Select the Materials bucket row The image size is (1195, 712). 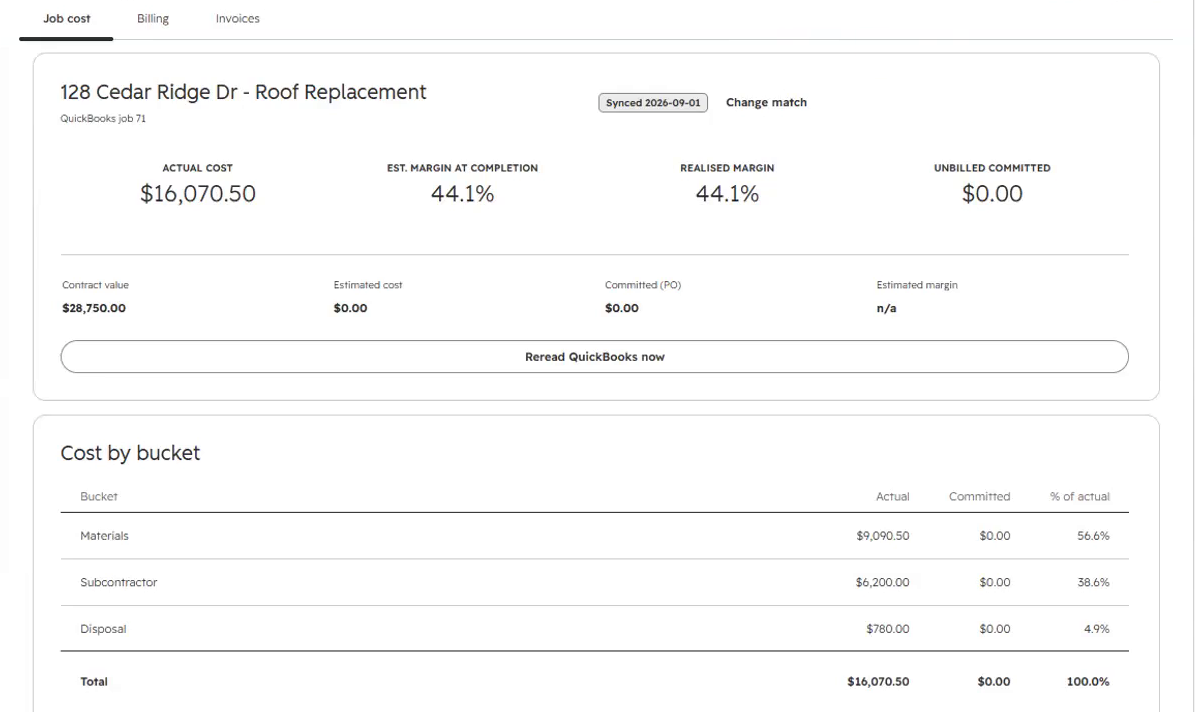coord(594,536)
